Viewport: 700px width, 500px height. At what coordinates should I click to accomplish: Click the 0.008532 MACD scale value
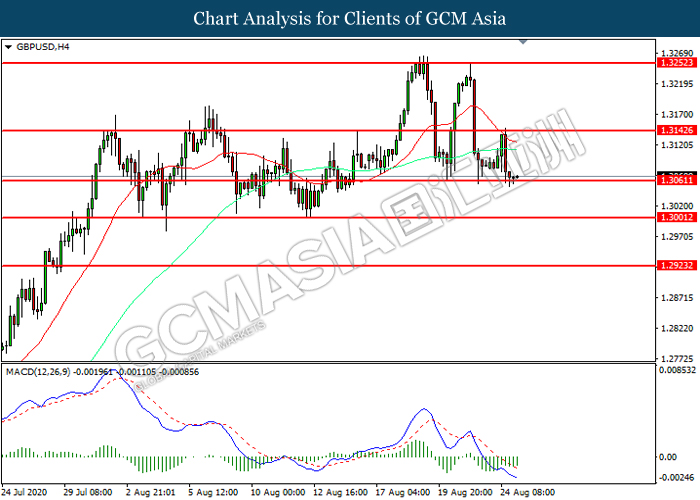(677, 370)
